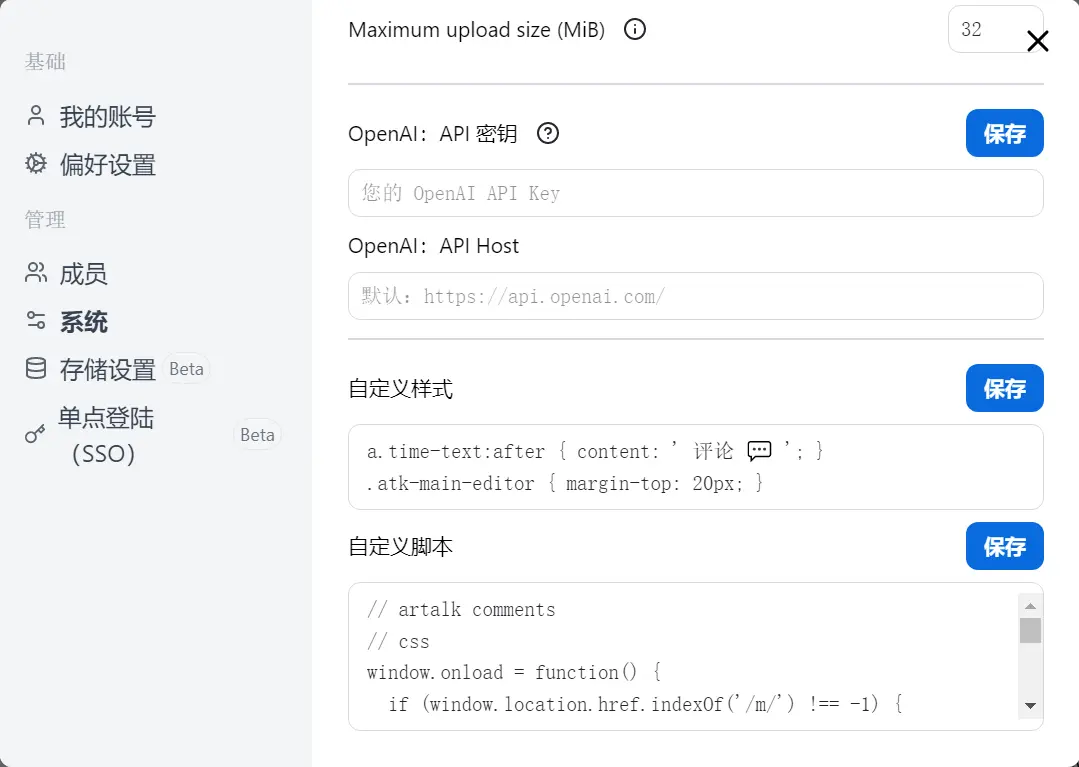The image size is (1079, 767).
Task: Click the scroll-down arrow of the script box
Action: 1029,705
